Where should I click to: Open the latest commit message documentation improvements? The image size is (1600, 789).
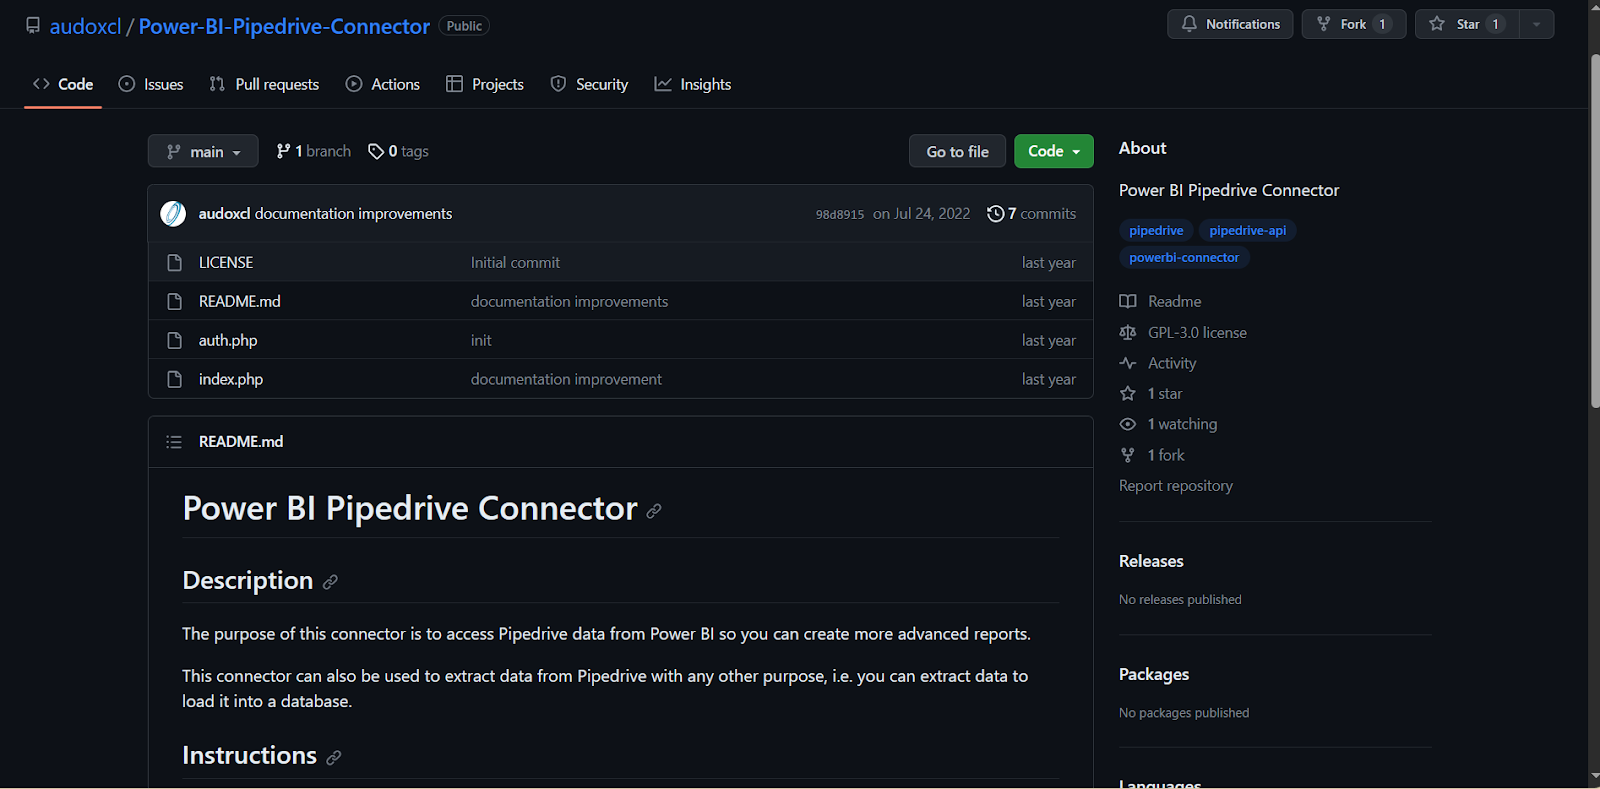click(353, 213)
